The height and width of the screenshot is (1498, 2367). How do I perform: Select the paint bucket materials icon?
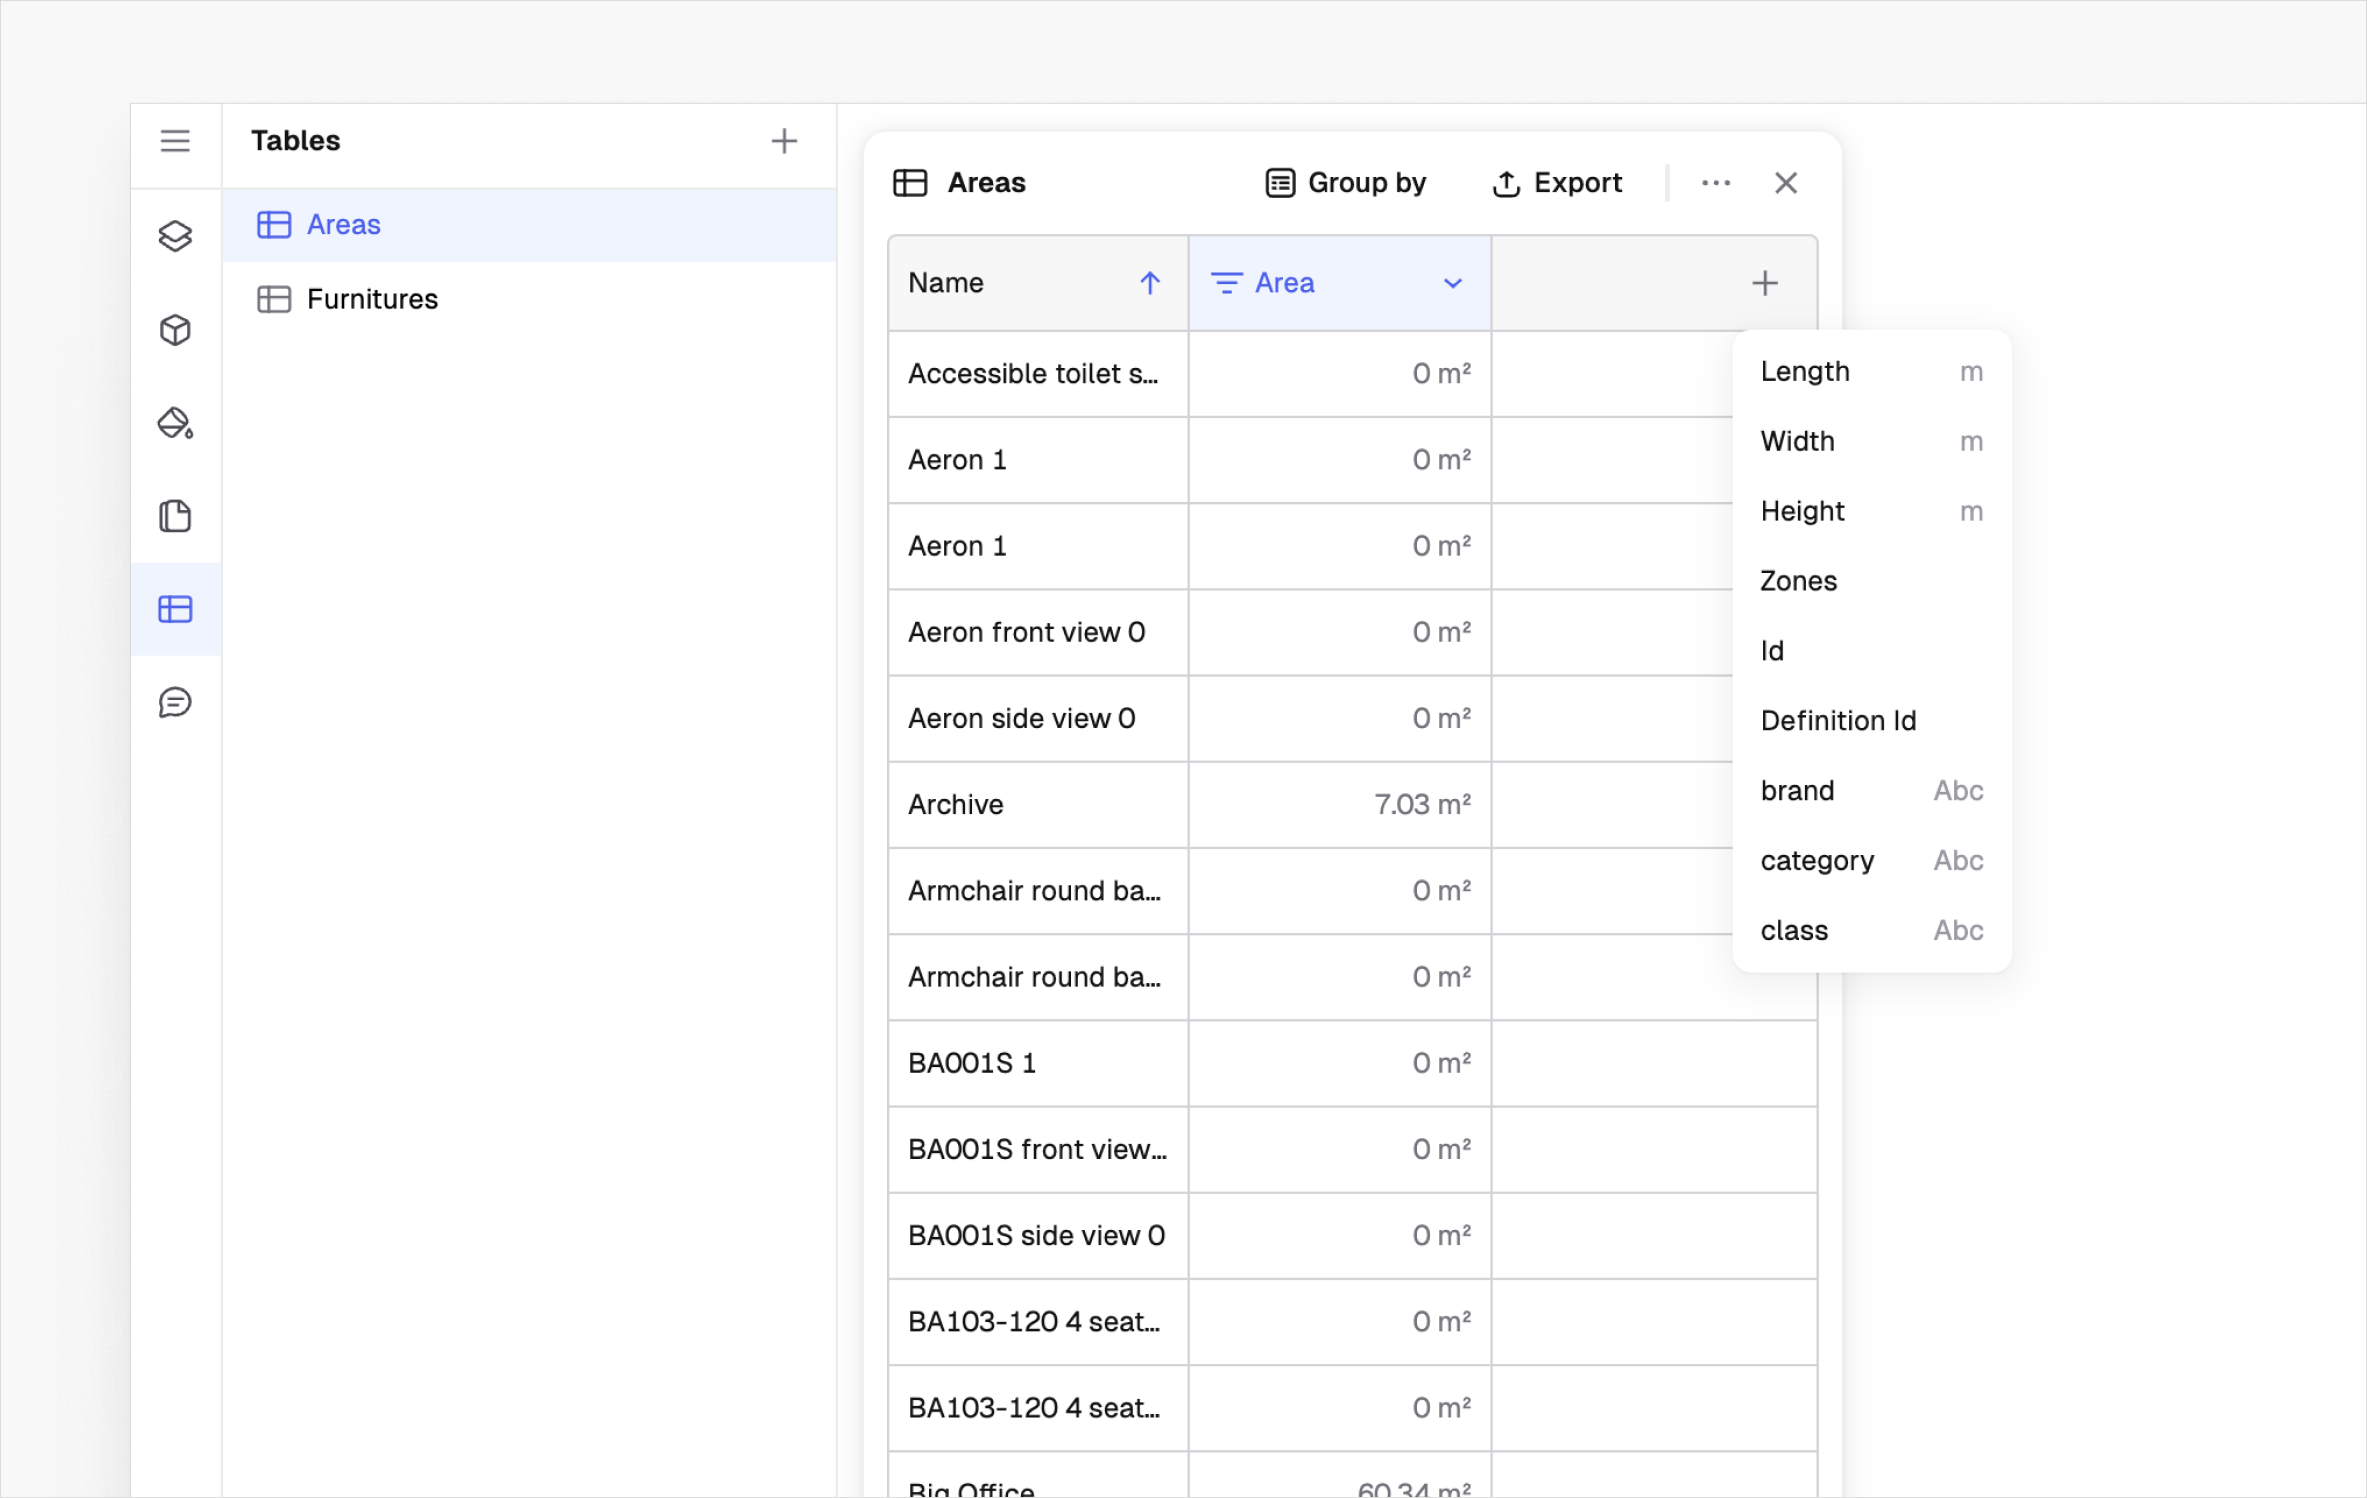[175, 423]
